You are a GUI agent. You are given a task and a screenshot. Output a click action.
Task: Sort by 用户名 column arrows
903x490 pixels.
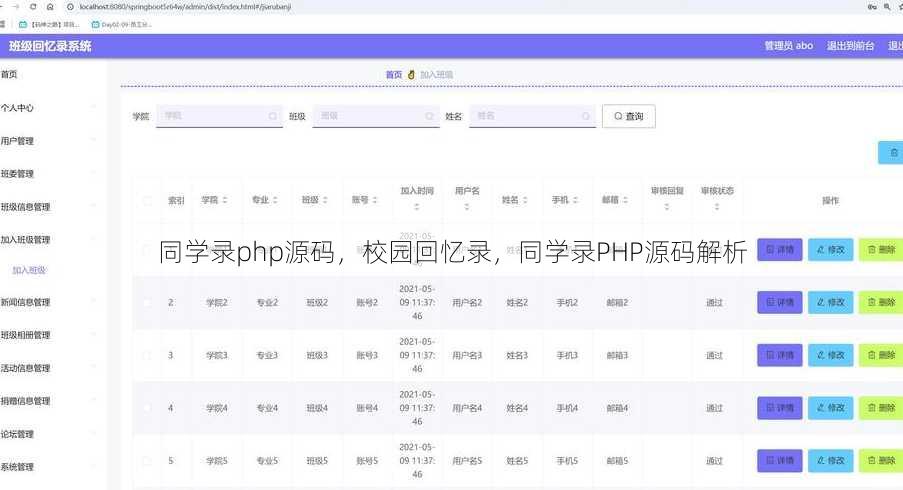point(467,207)
